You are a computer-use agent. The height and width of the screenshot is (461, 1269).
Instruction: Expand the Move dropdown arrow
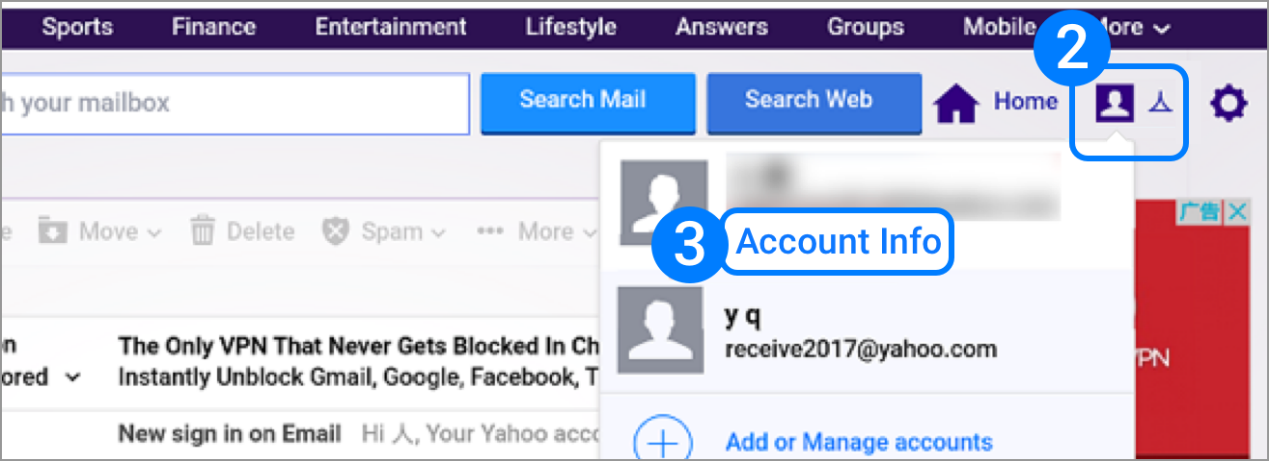pyautogui.click(x=154, y=233)
